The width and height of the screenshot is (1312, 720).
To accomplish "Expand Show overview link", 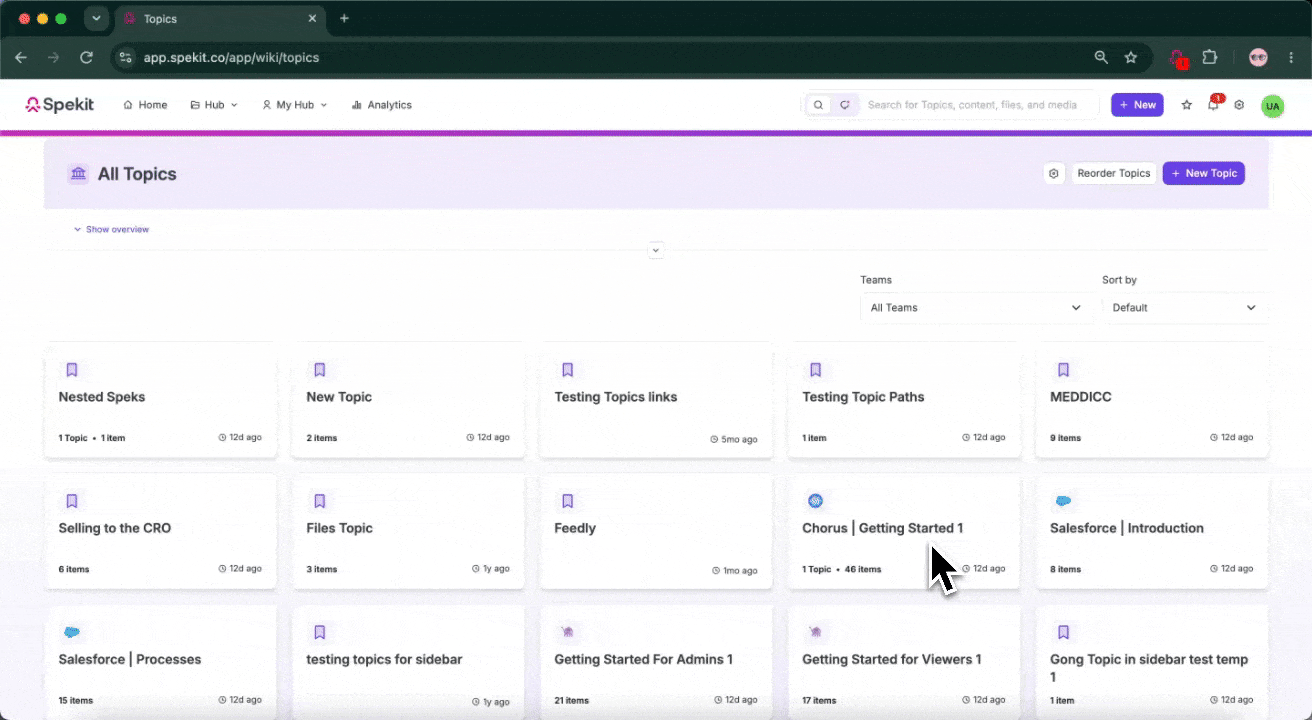I will click(111, 230).
